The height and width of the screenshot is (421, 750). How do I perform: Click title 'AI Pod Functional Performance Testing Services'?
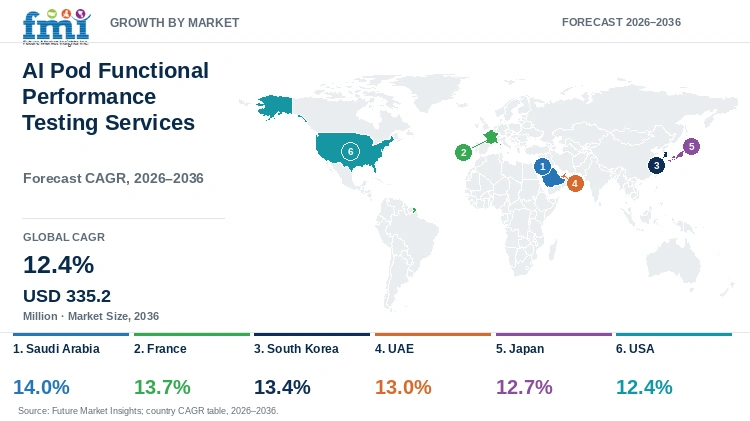(116, 97)
